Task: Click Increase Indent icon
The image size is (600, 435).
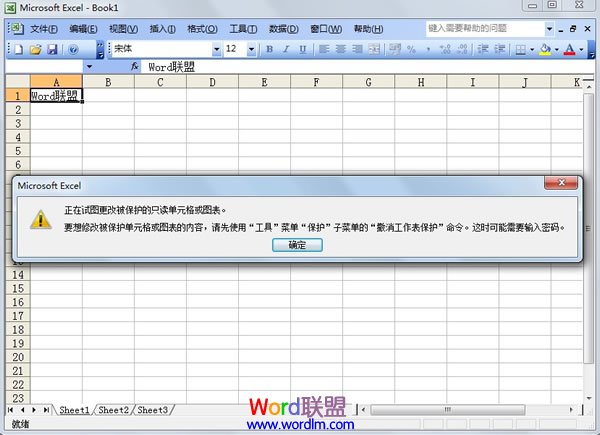Action: (499, 49)
